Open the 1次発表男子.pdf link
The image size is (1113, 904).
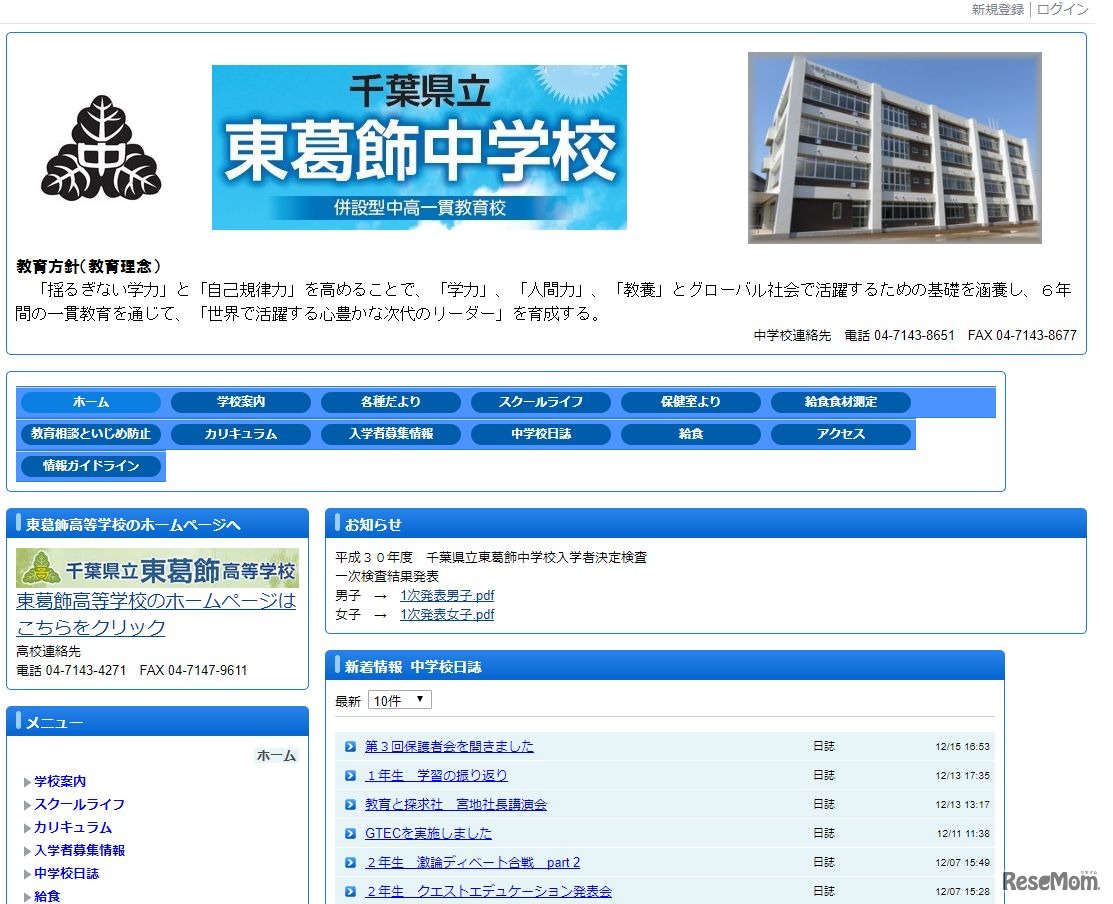point(447,595)
